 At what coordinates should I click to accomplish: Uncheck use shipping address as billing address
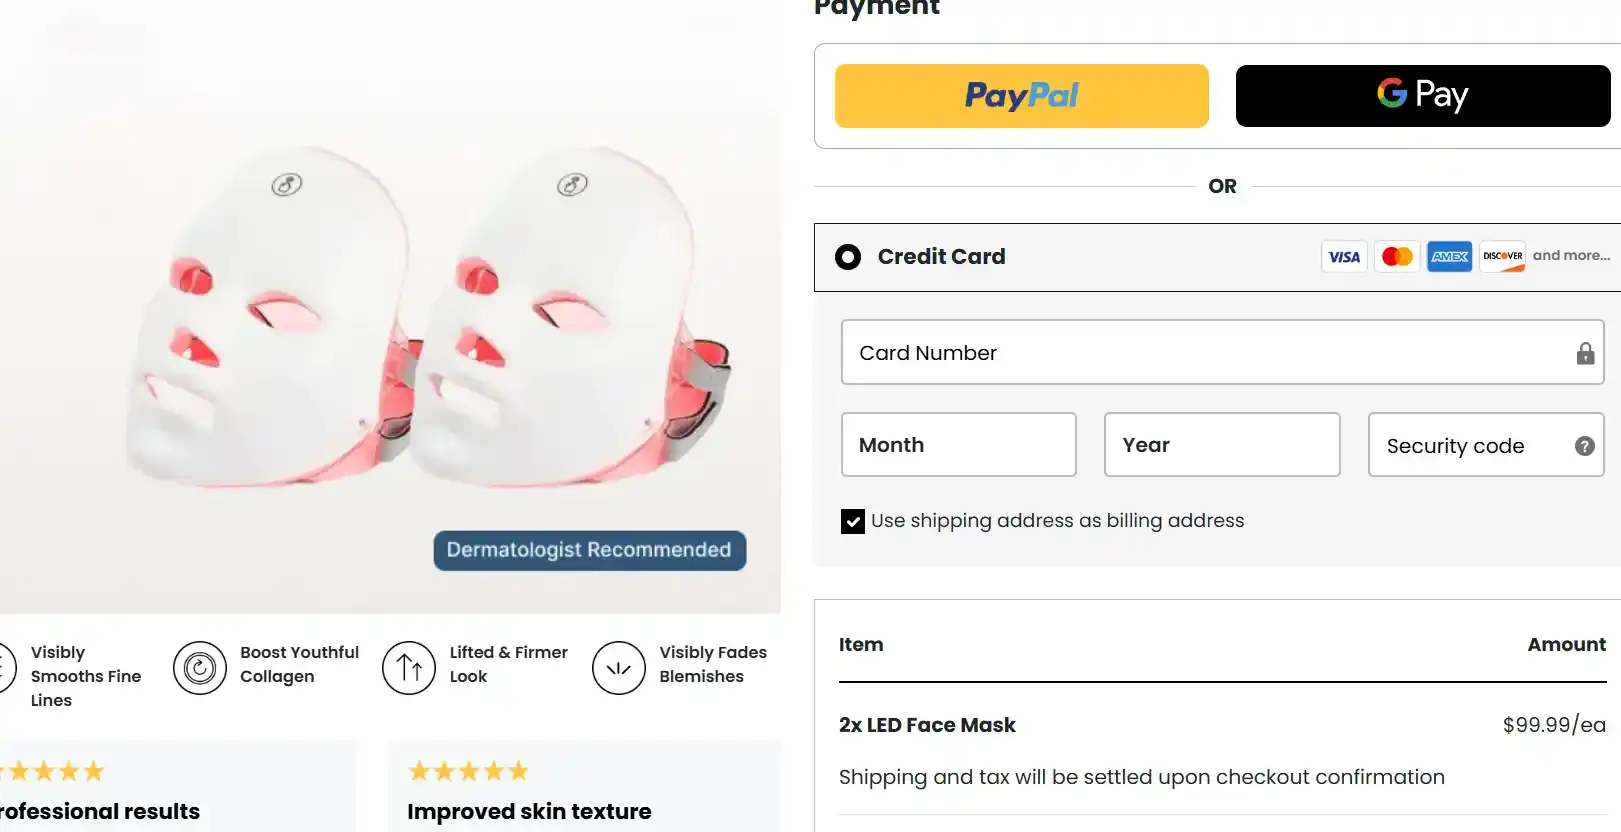tap(852, 521)
